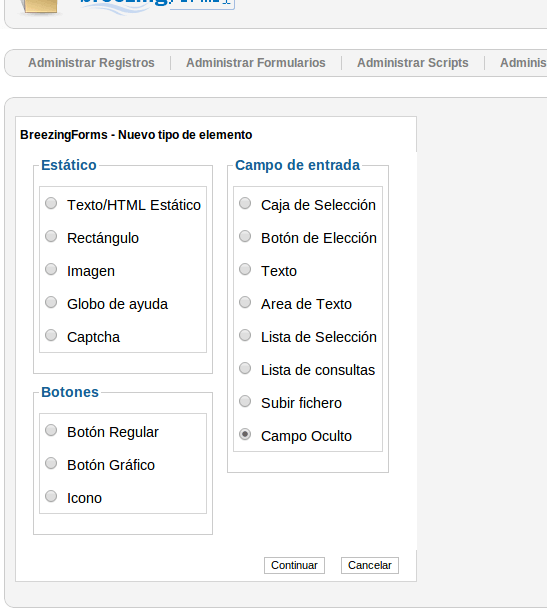
Task: Select Texto/HTML Estático radio option
Action: click(51, 203)
